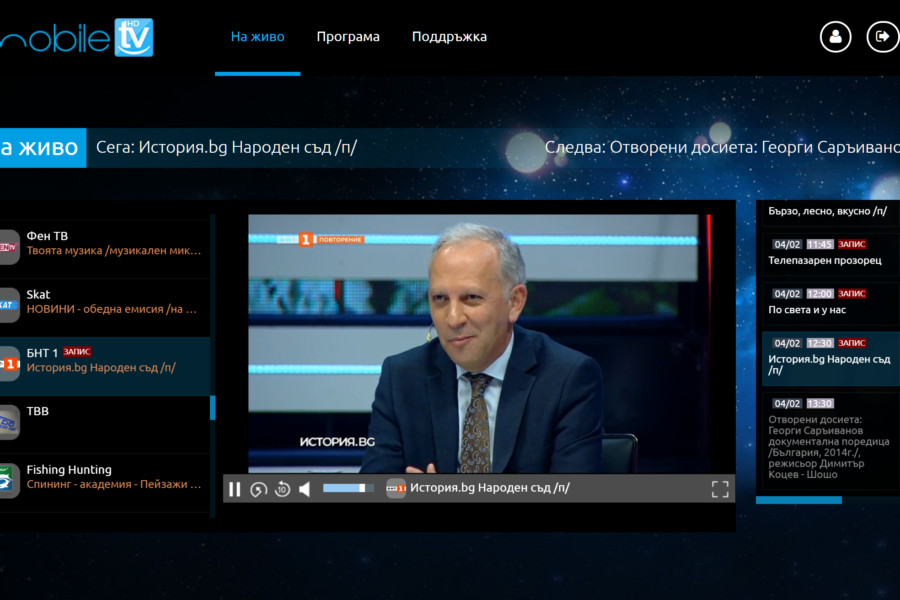The width and height of the screenshot is (900, 600).
Task: Pause the live video playback
Action: point(235,489)
